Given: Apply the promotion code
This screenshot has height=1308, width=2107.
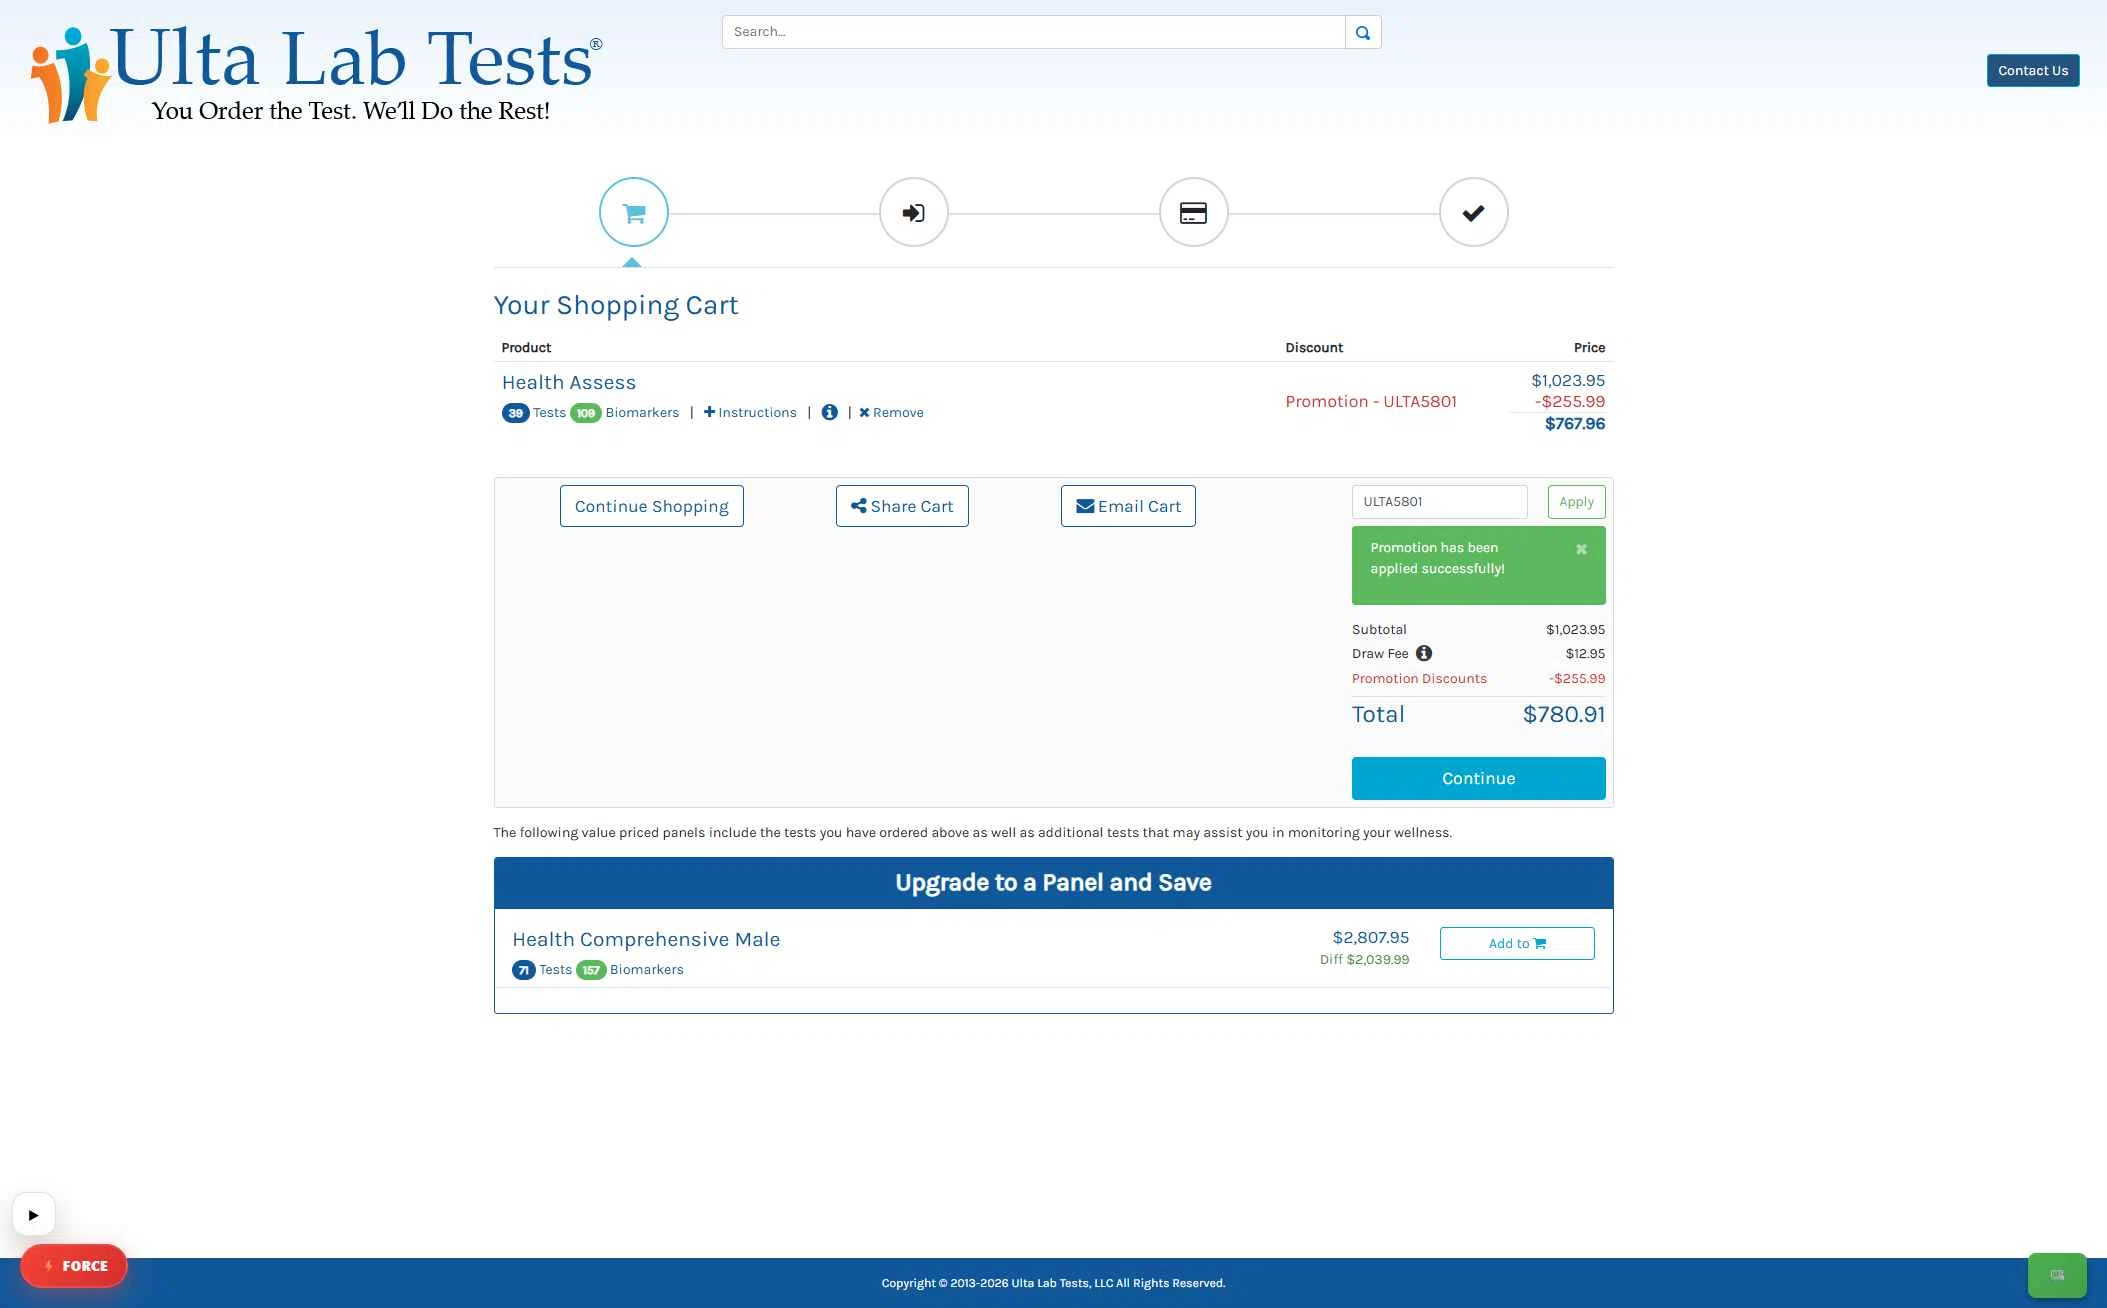Looking at the screenshot, I should pos(1575,502).
